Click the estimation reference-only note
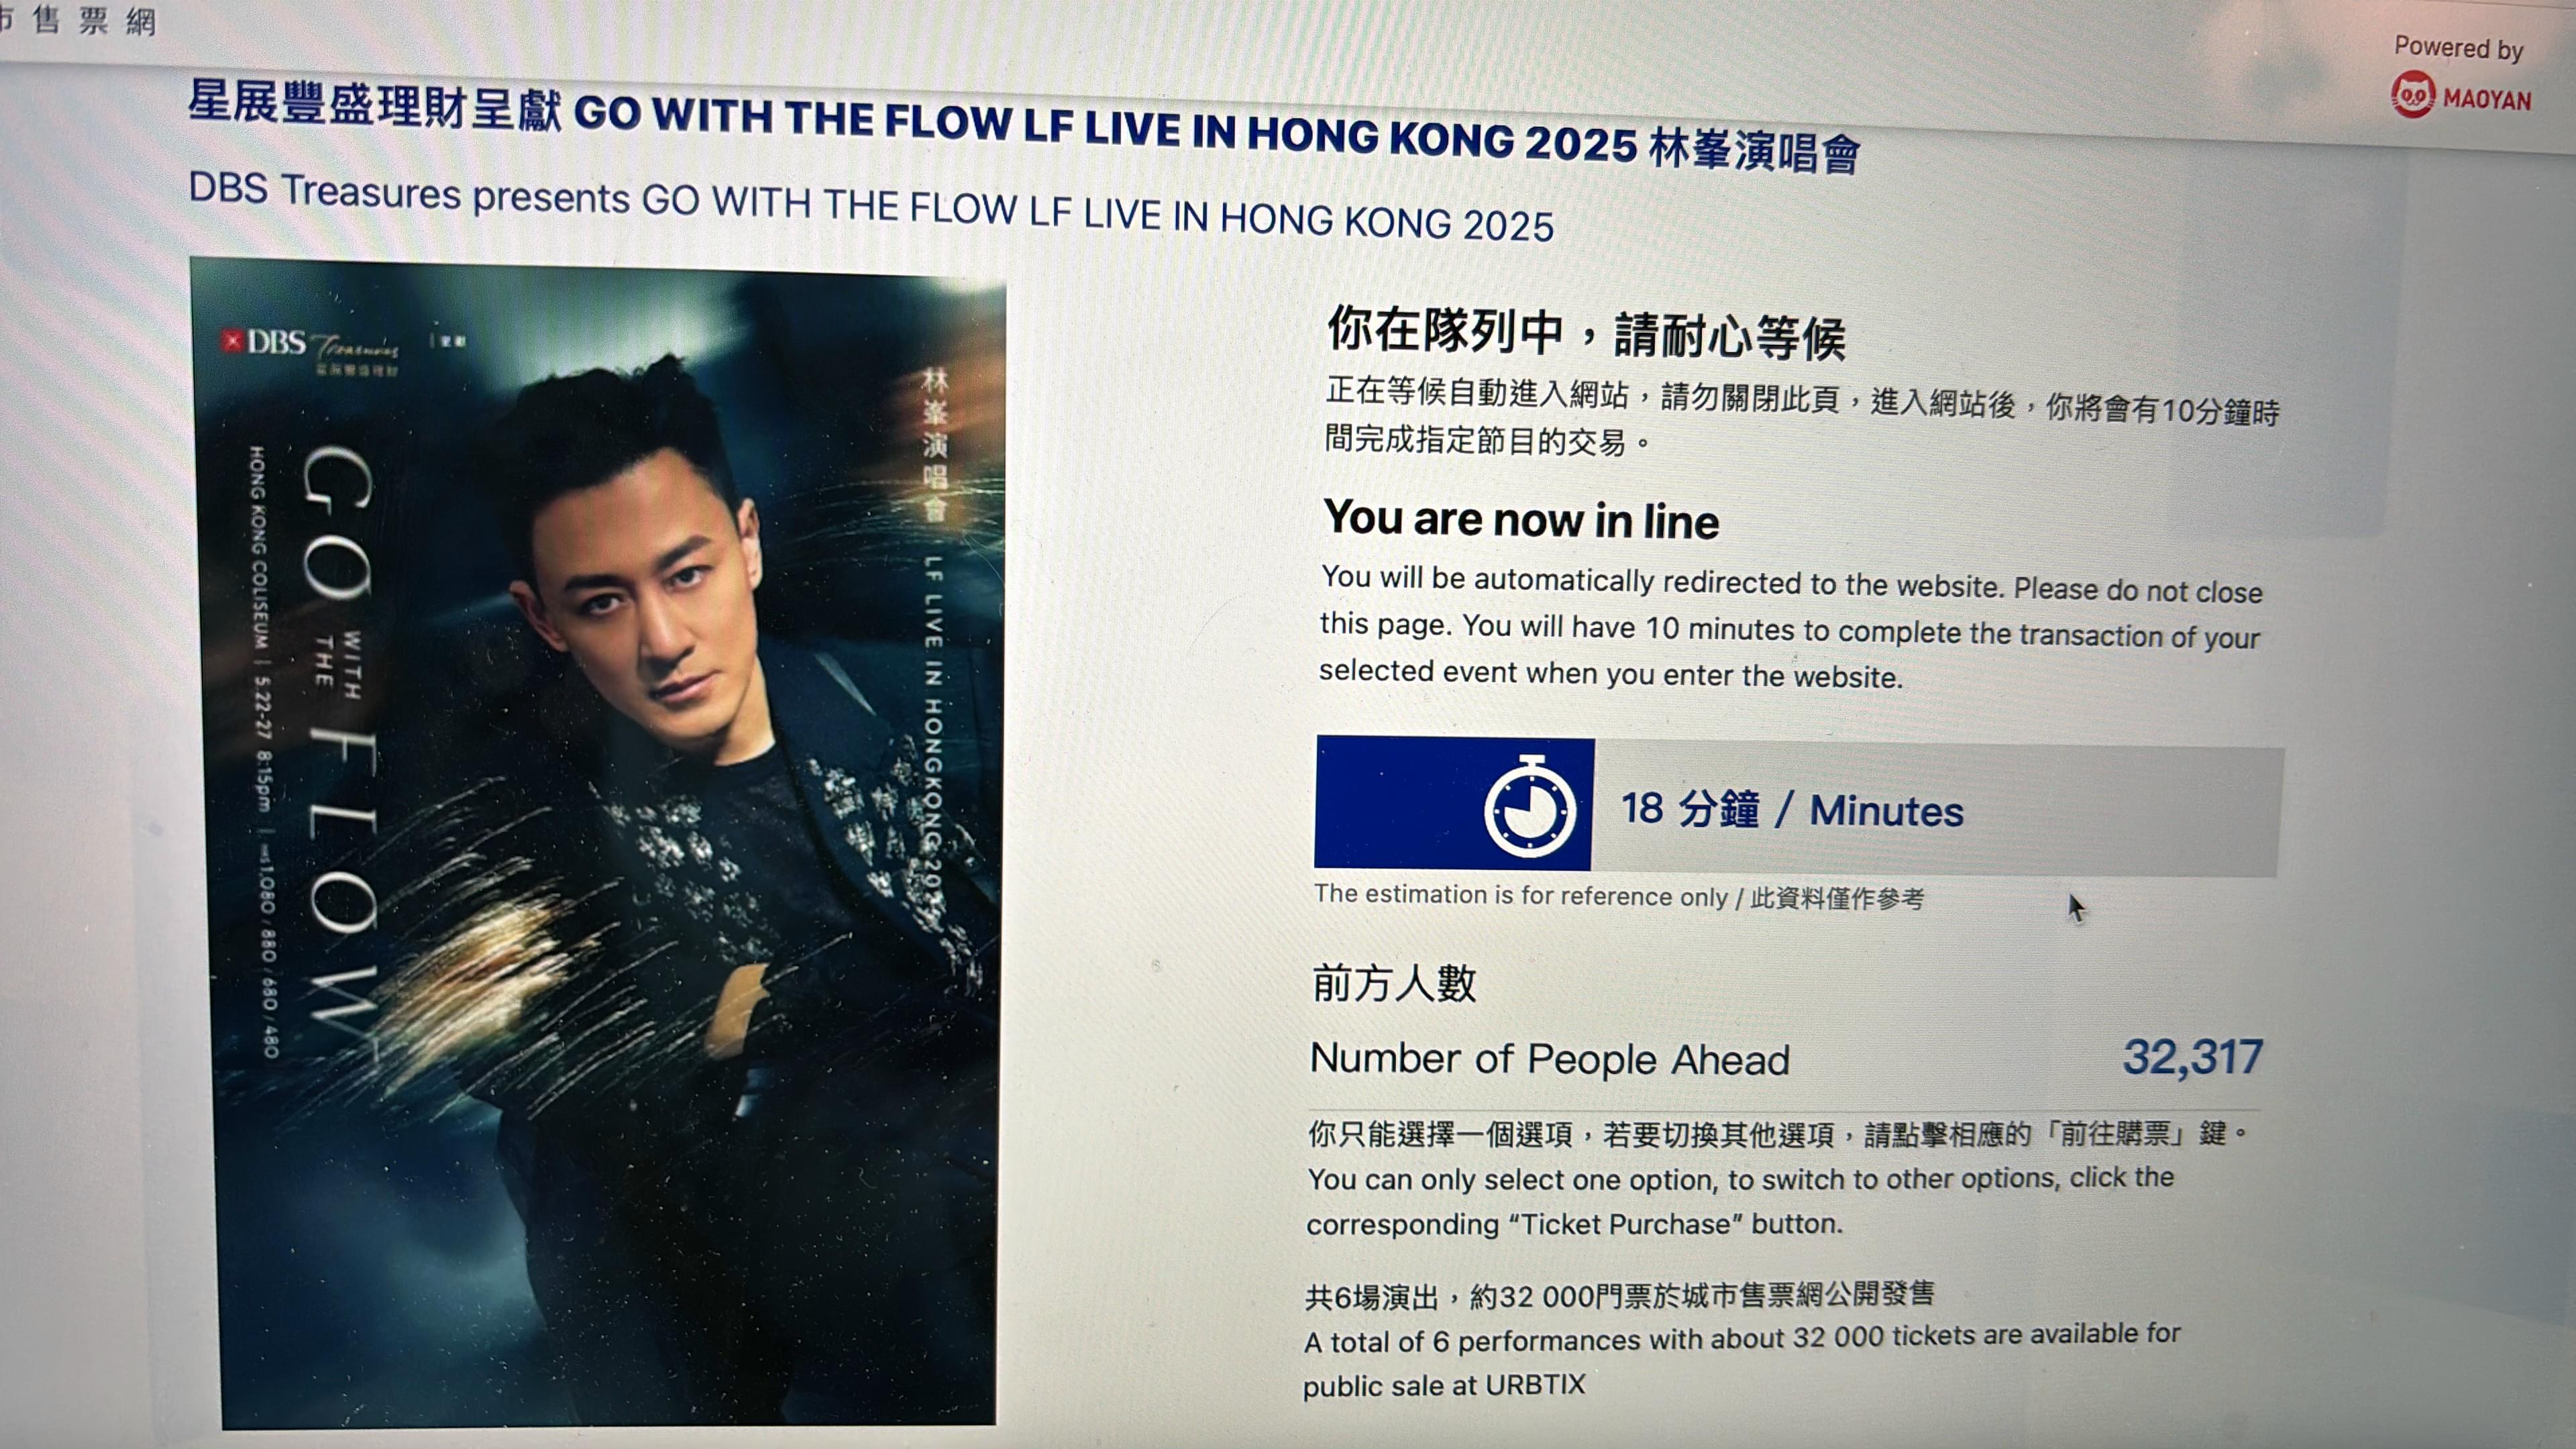 [1619, 896]
